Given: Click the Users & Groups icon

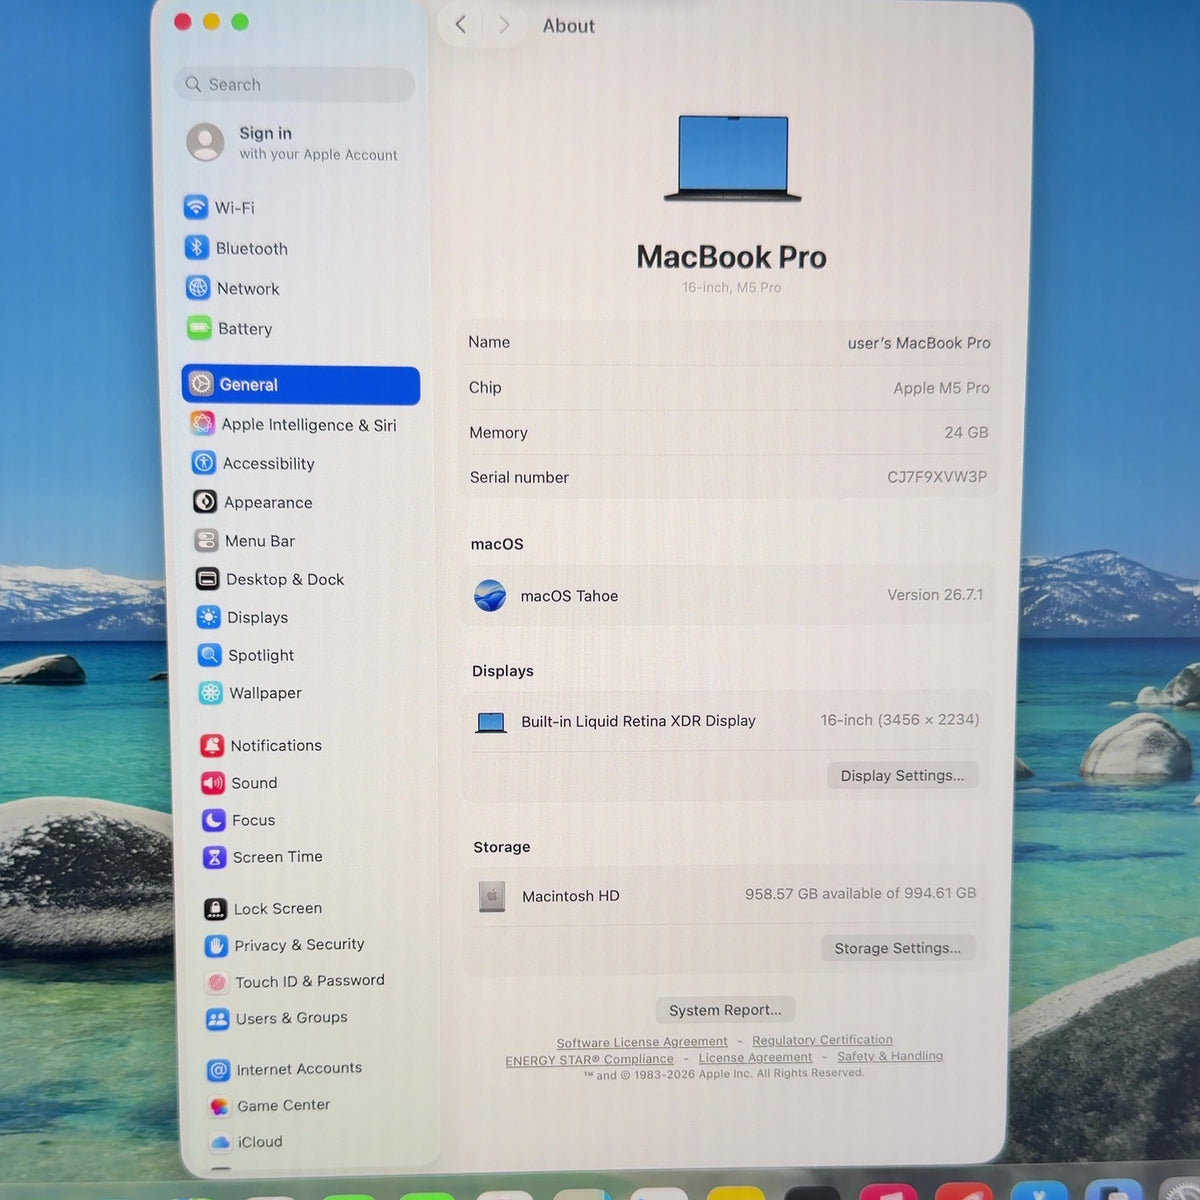Looking at the screenshot, I should click(218, 1019).
